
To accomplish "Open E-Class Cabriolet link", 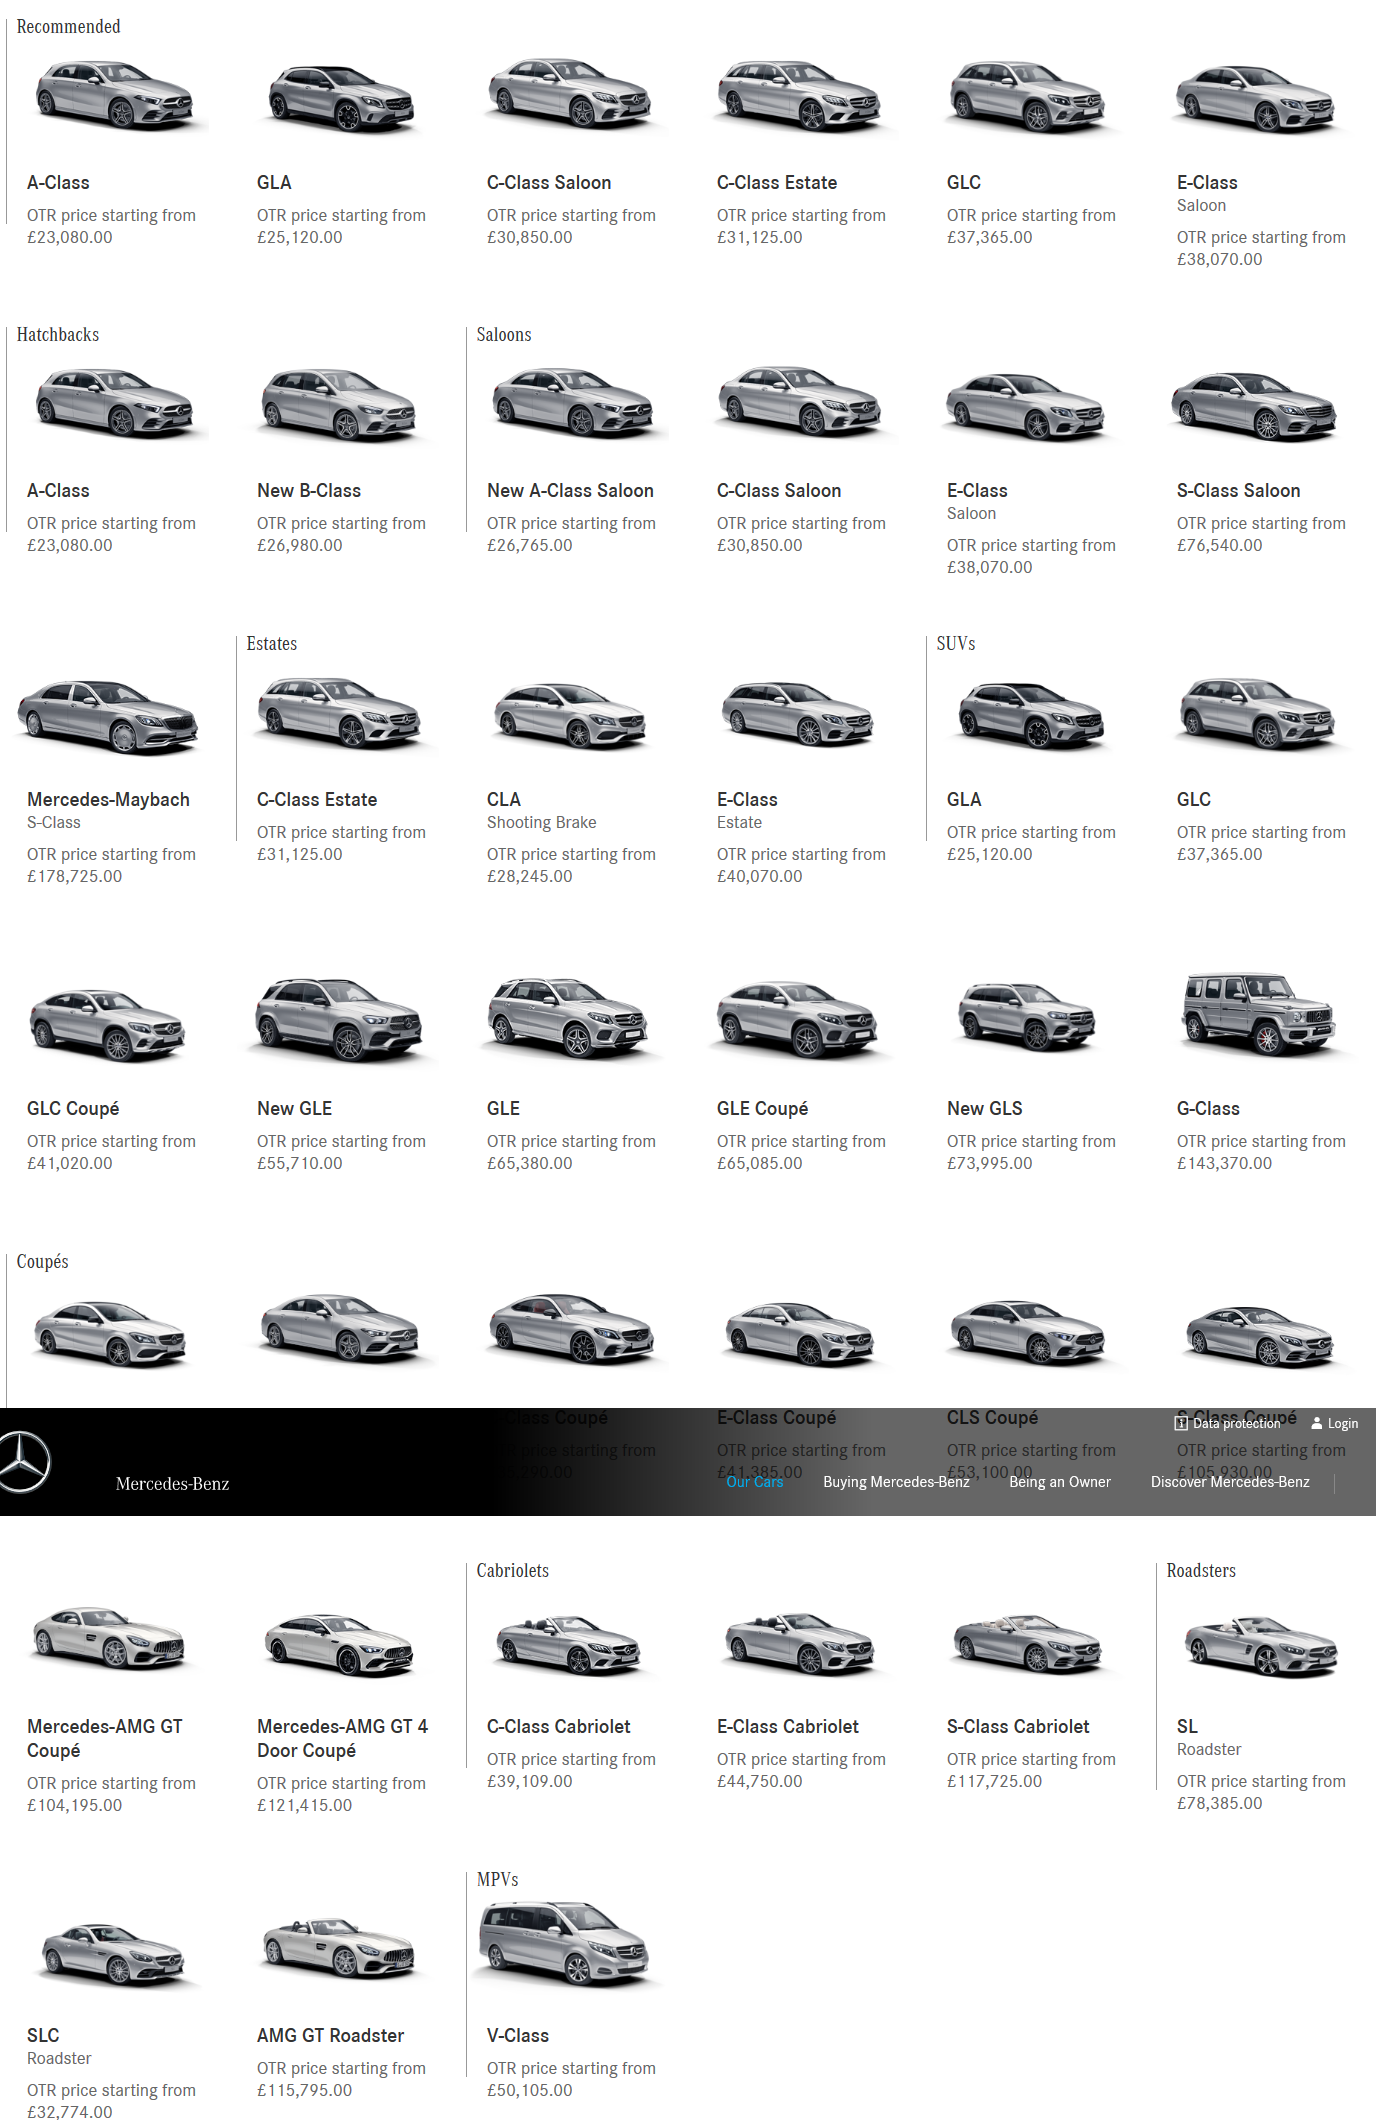I will 788,1727.
